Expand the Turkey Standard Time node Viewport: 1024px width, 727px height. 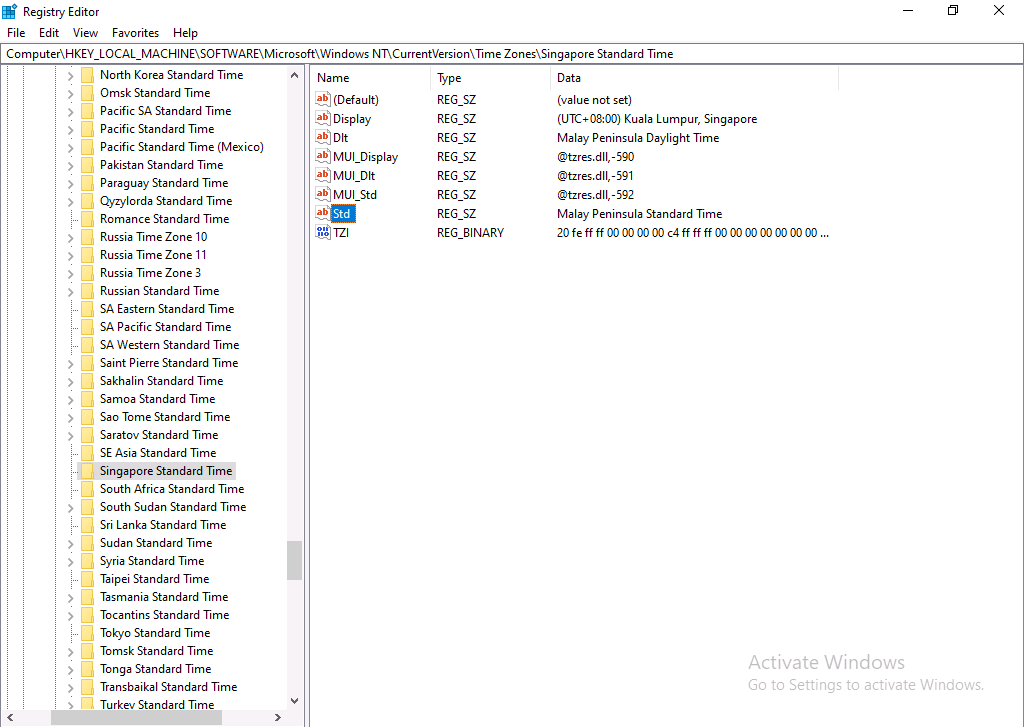click(x=68, y=704)
